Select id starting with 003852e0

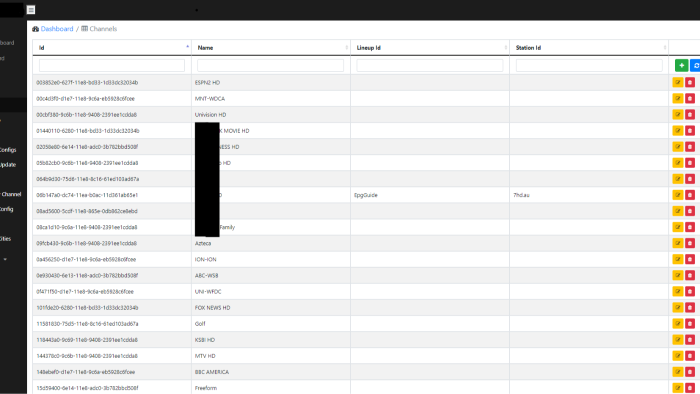pos(87,83)
